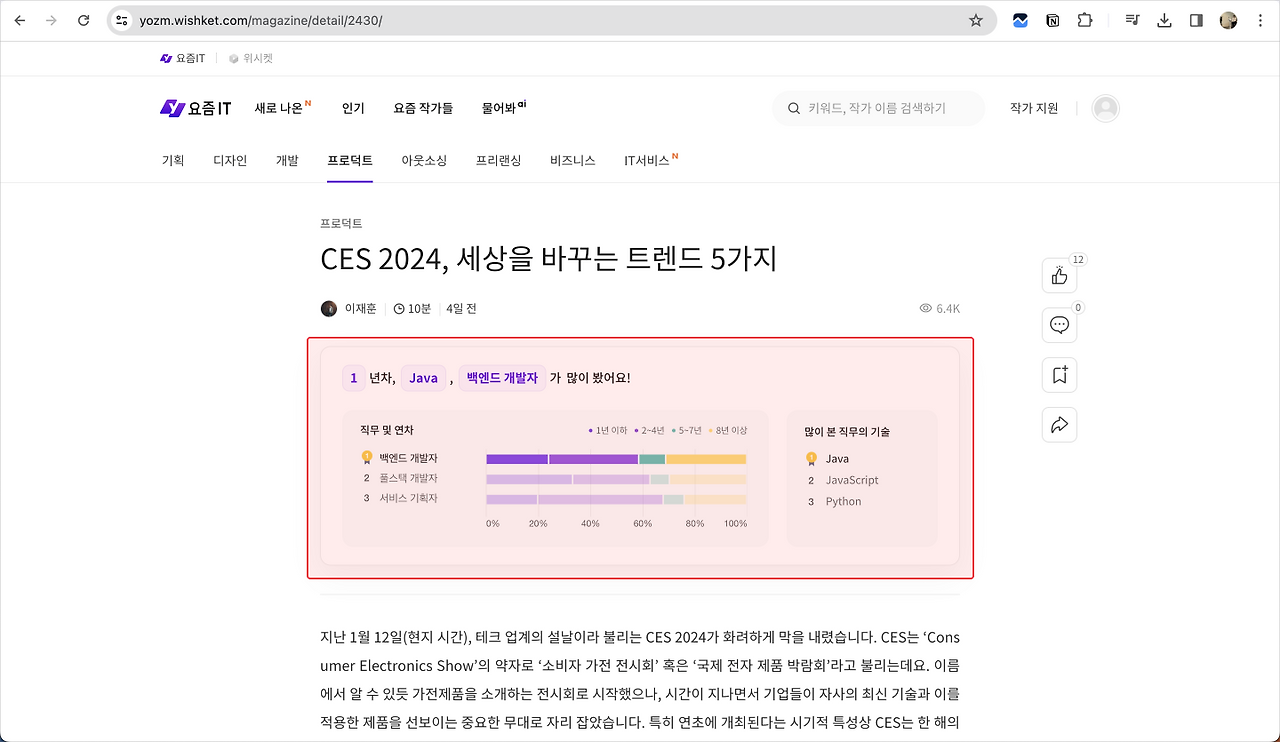Open the 요즘IT link in top strip
This screenshot has height=742, width=1280.
tap(182, 58)
